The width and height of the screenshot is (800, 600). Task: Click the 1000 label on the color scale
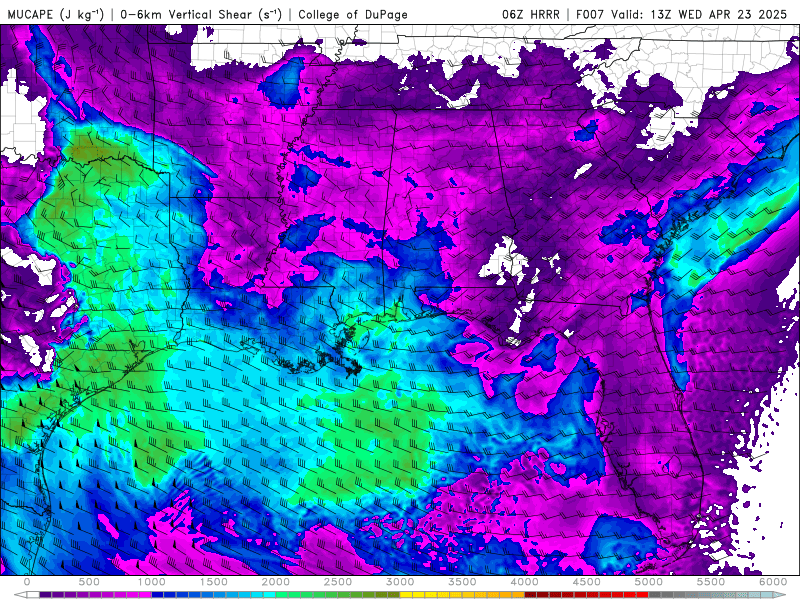point(152,582)
